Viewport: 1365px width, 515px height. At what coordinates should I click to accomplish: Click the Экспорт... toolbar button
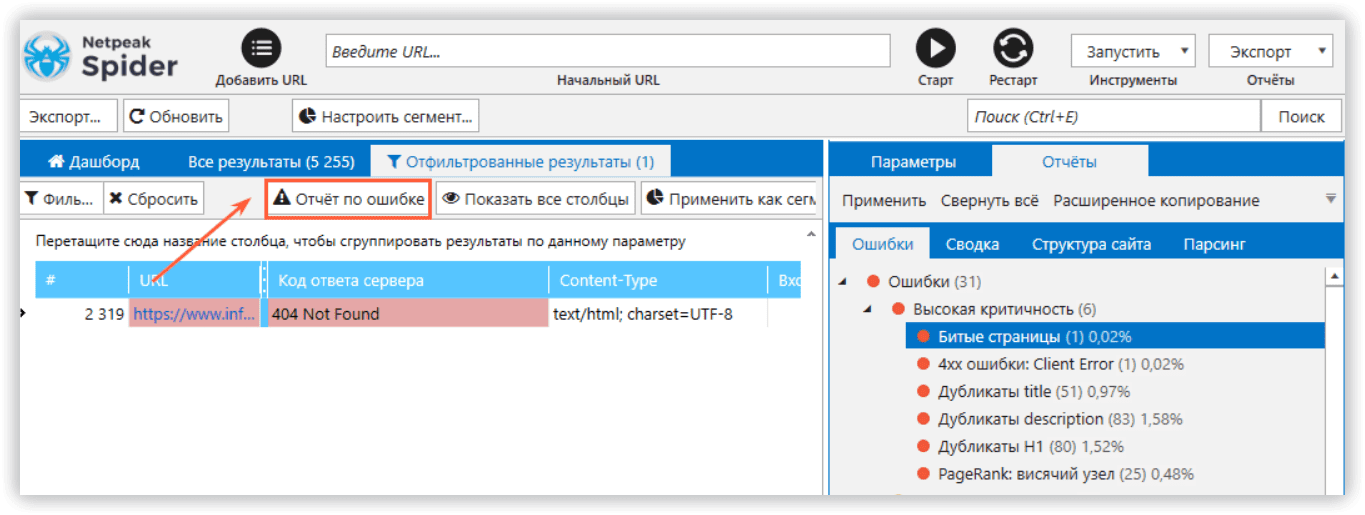click(x=67, y=116)
